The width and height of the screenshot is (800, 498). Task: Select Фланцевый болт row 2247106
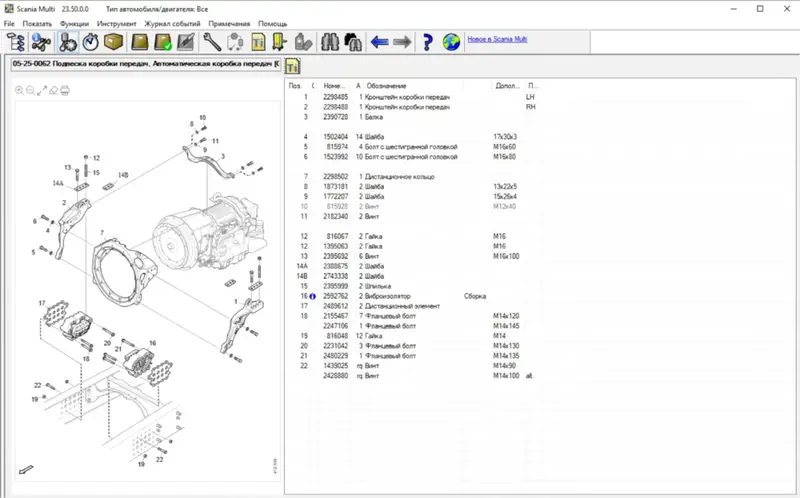(411, 326)
